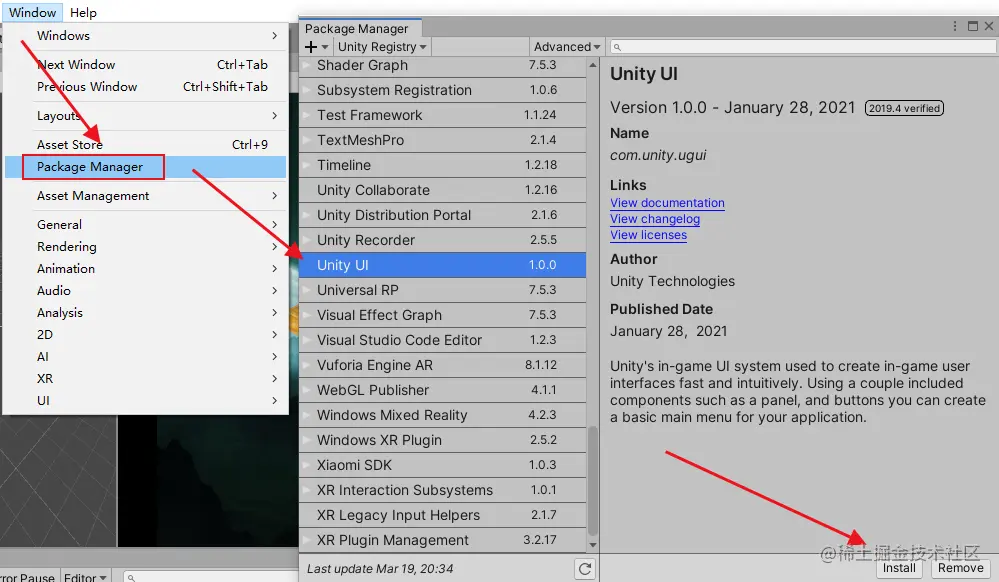This screenshot has height=582, width=999.
Task: Click the package list scroll down arrow
Action: (593, 545)
